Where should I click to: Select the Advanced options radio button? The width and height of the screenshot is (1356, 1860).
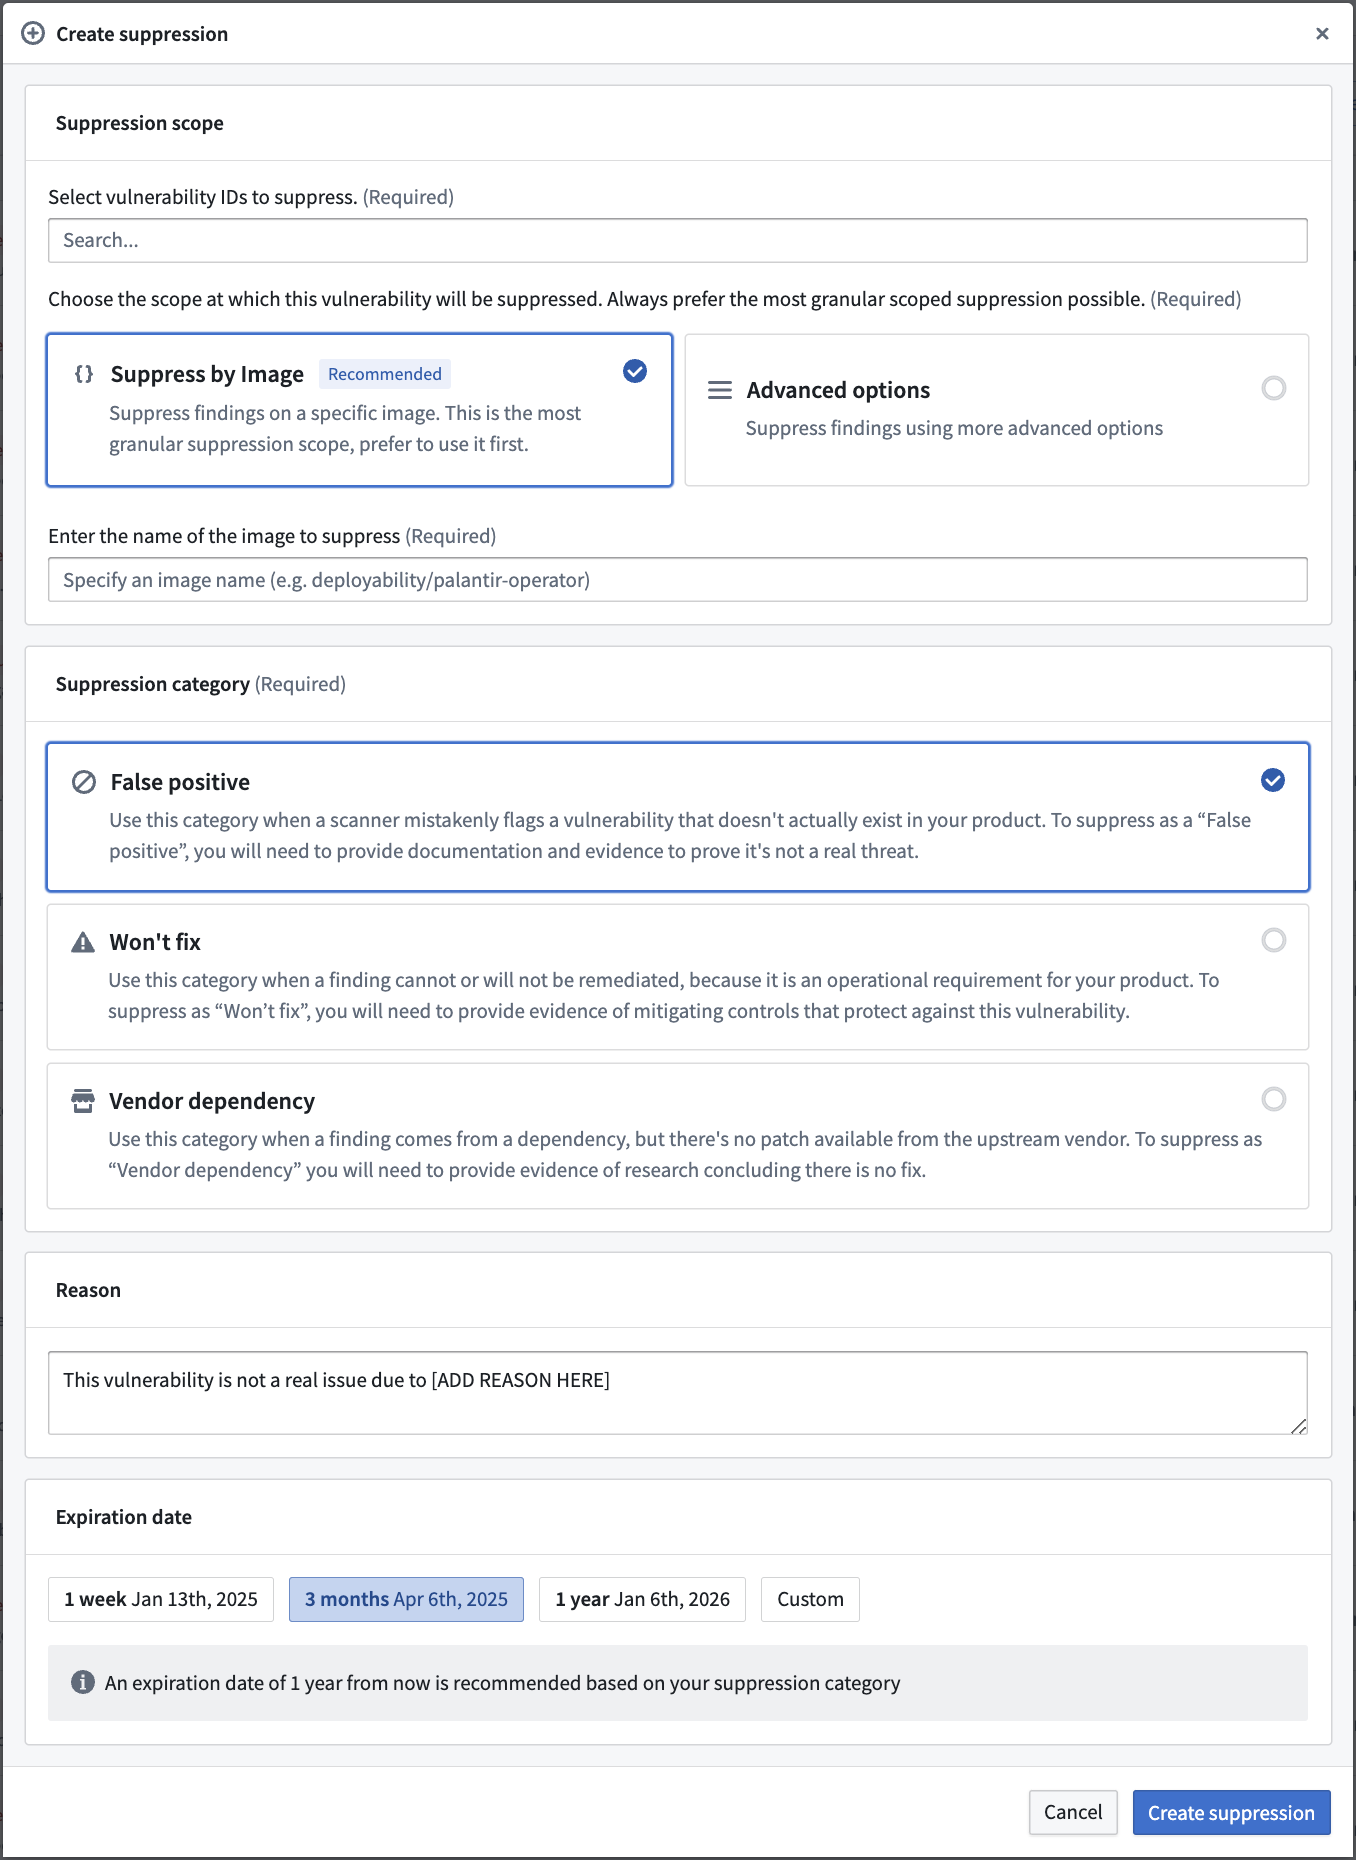tap(1274, 388)
